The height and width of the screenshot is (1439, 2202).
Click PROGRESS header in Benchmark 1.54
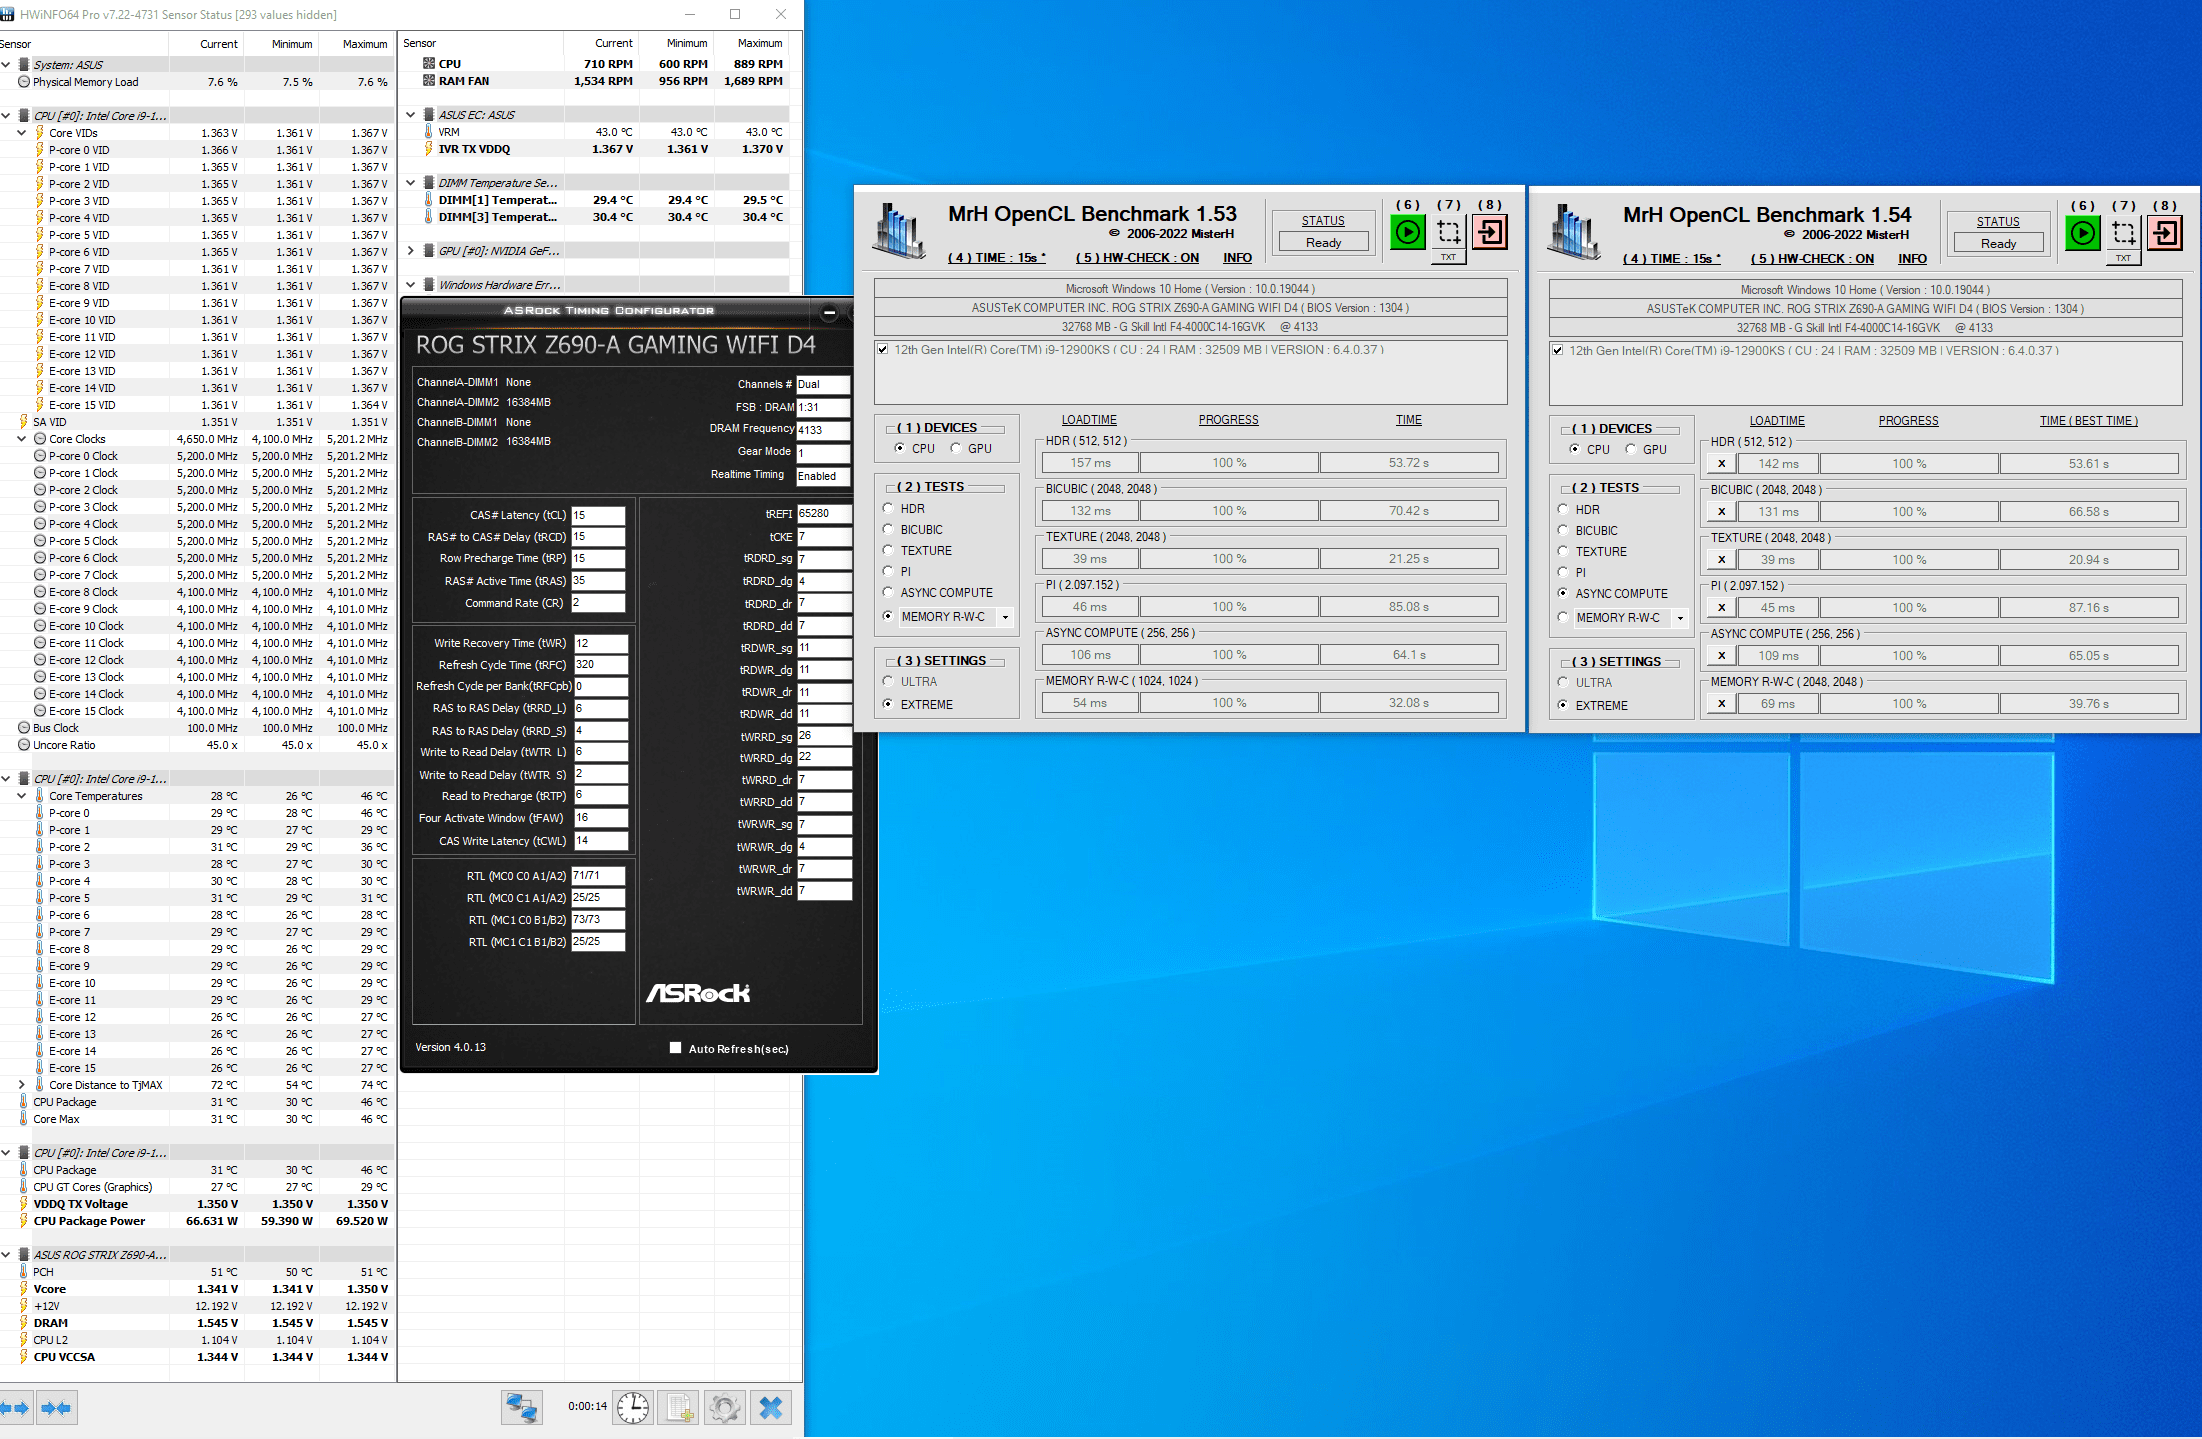click(1908, 421)
